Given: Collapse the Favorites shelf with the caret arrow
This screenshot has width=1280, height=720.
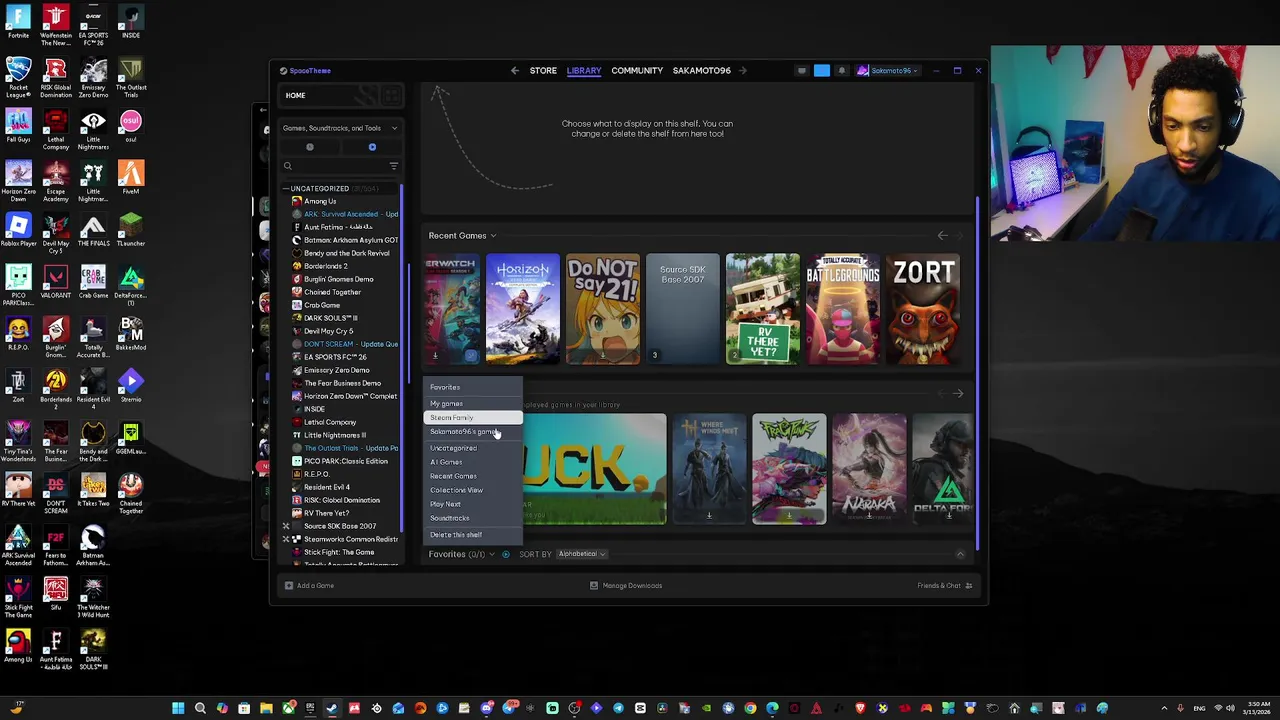Looking at the screenshot, I should pos(960,554).
